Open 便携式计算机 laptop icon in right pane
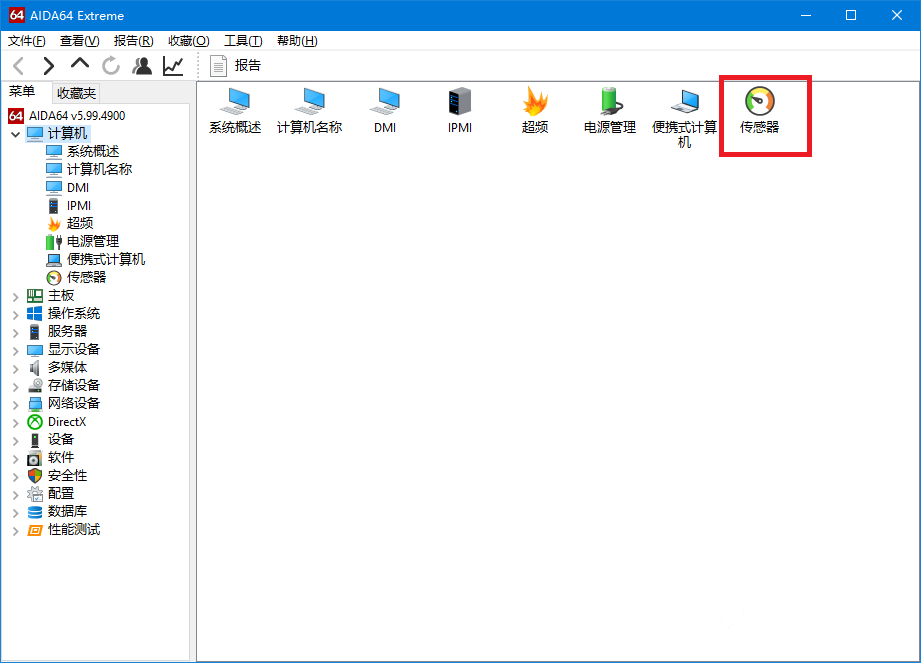921x663 pixels. (x=684, y=117)
